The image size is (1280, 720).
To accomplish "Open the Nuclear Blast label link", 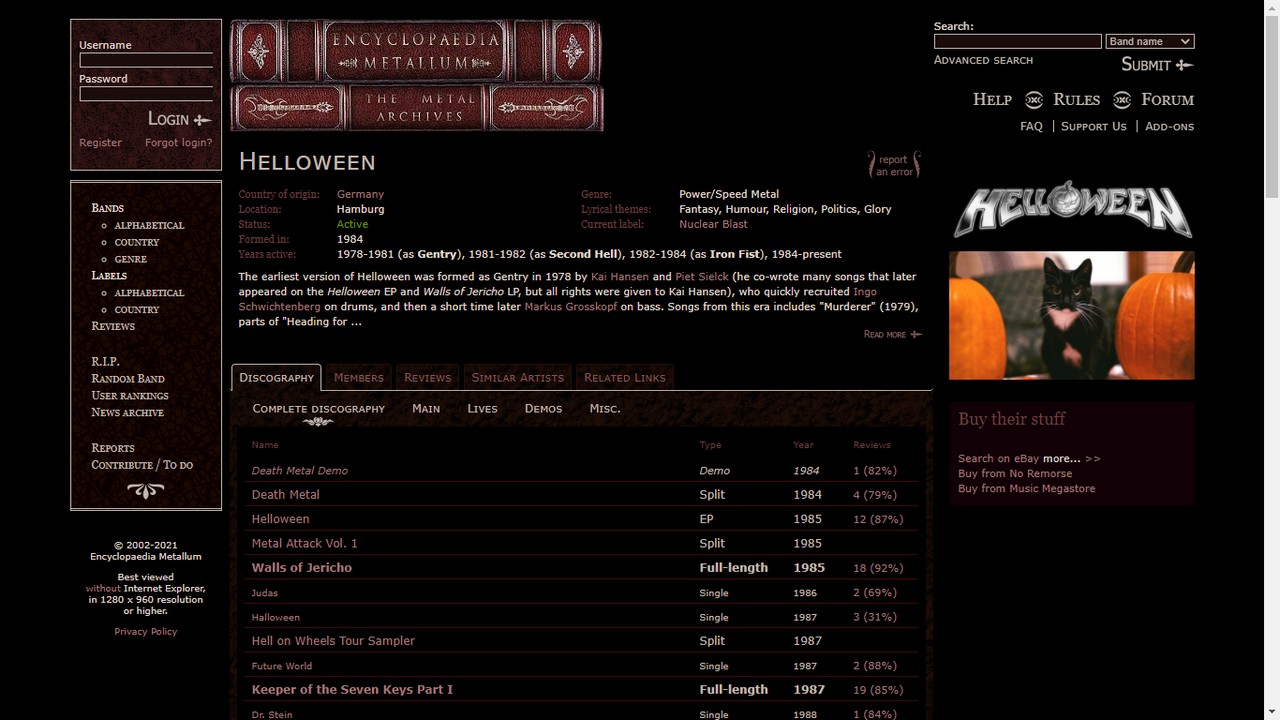I will coord(713,224).
